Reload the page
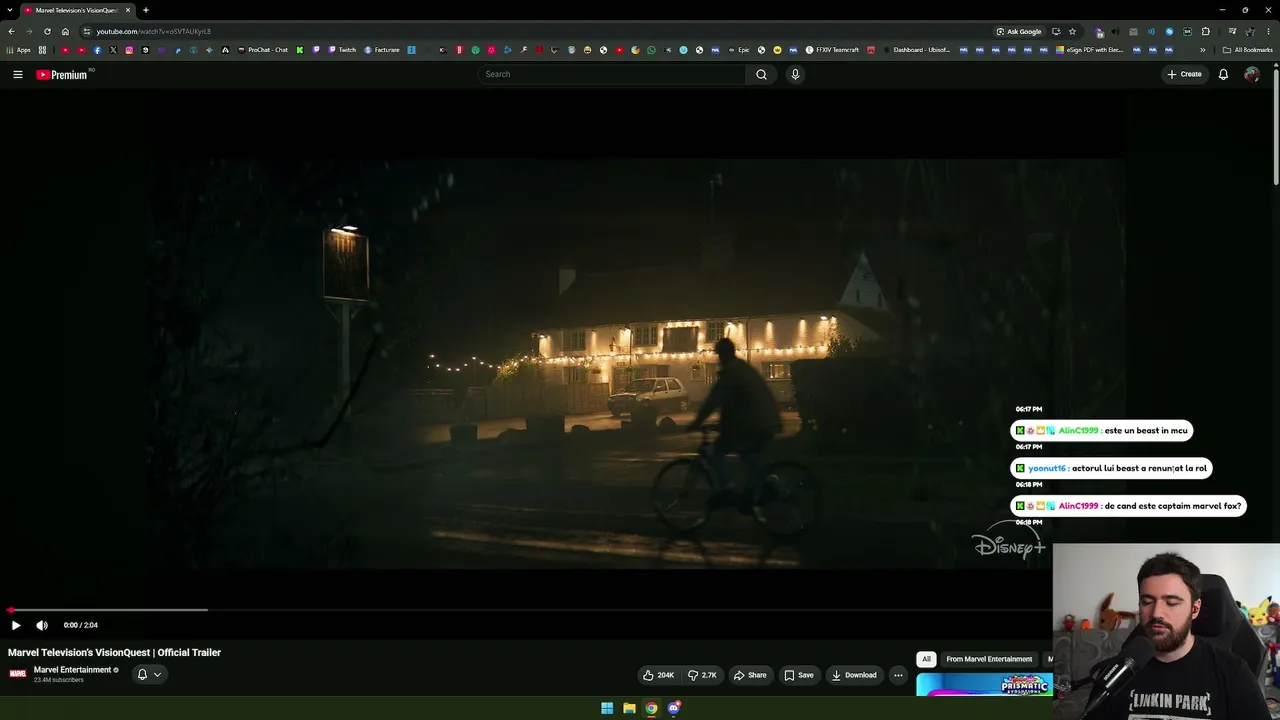The image size is (1280, 720). click(x=47, y=32)
